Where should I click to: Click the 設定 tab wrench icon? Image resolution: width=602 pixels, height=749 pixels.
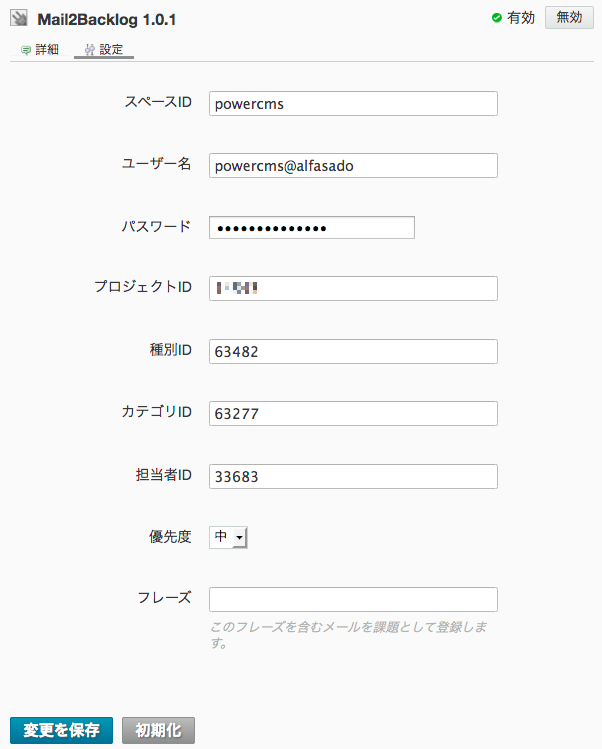click(89, 49)
